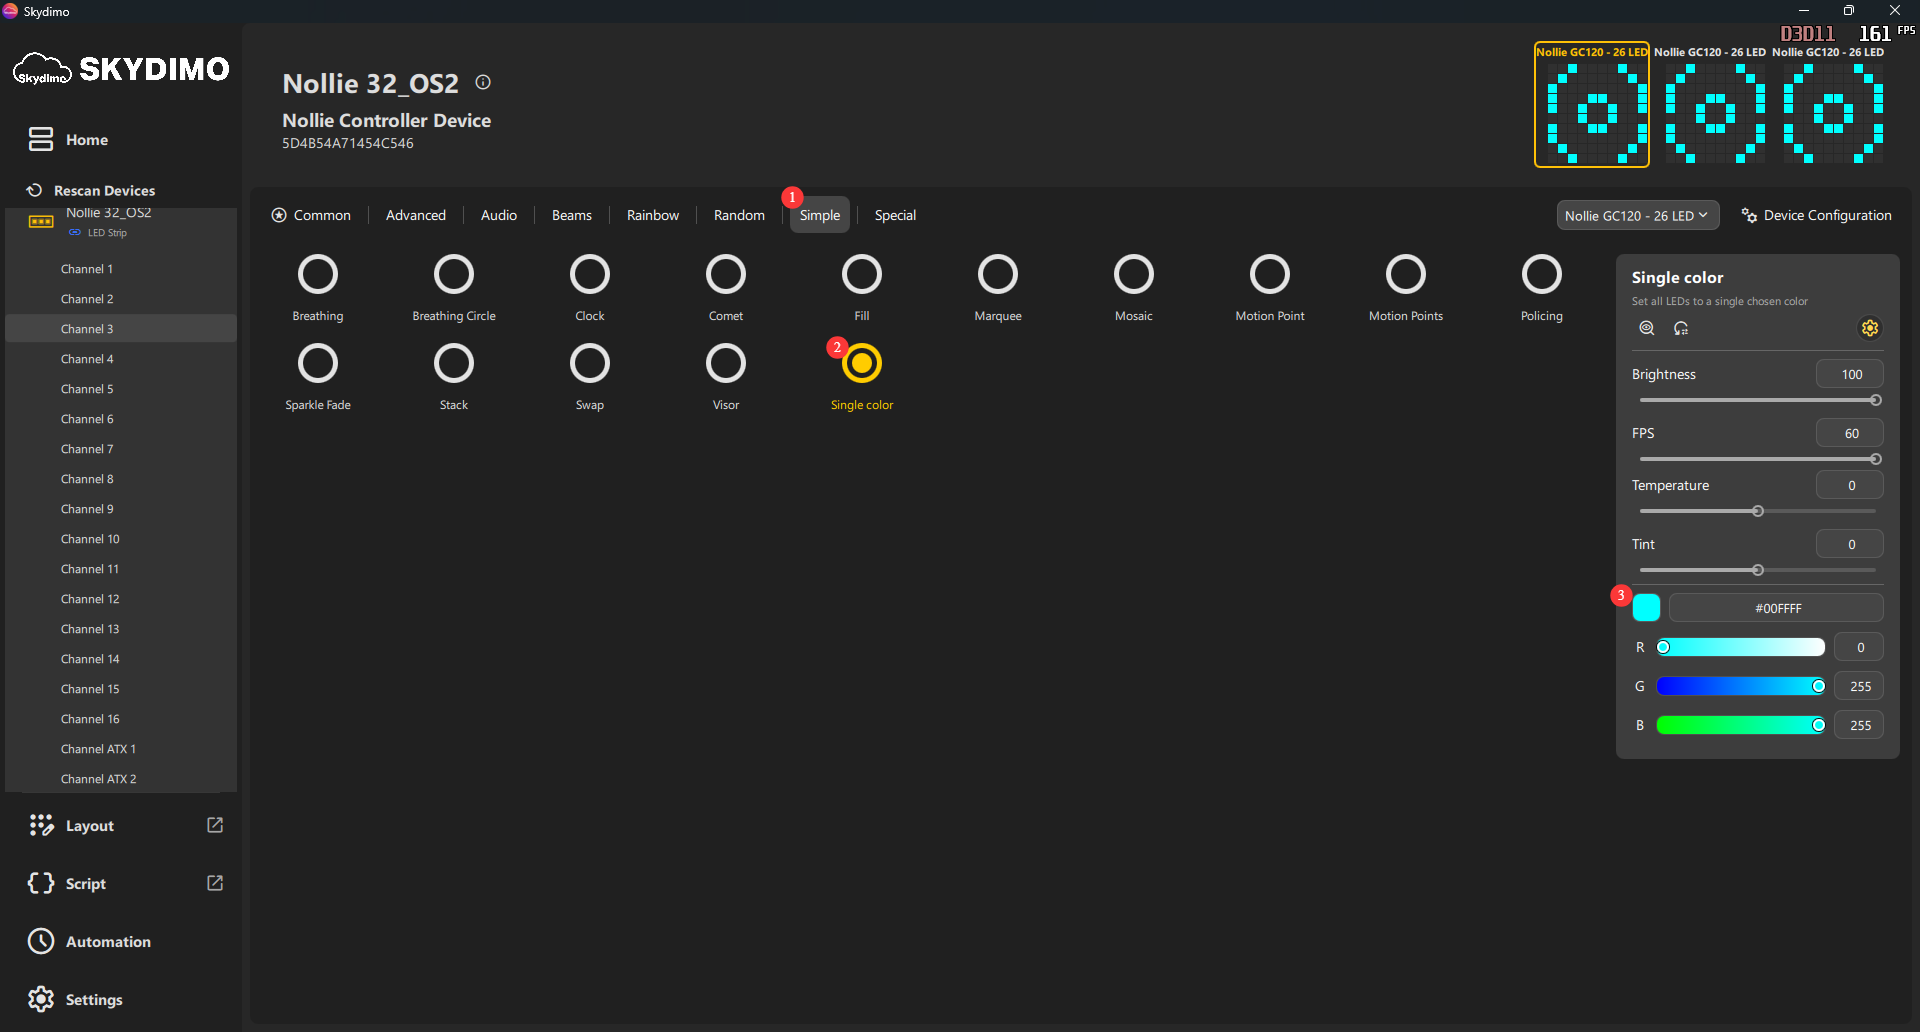Click the cyan color swatch
Image resolution: width=1920 pixels, height=1032 pixels.
[1646, 607]
